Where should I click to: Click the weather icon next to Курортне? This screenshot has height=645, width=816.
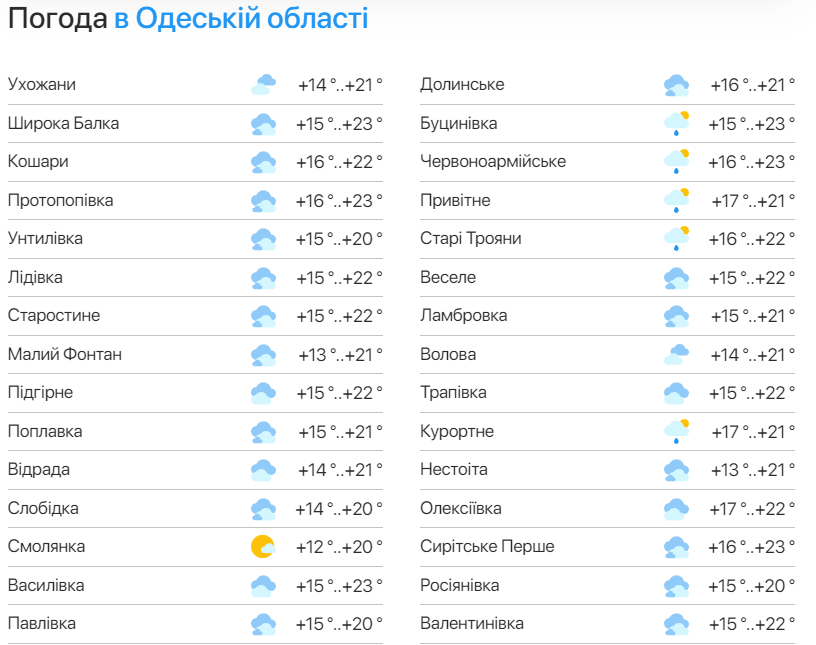676,432
